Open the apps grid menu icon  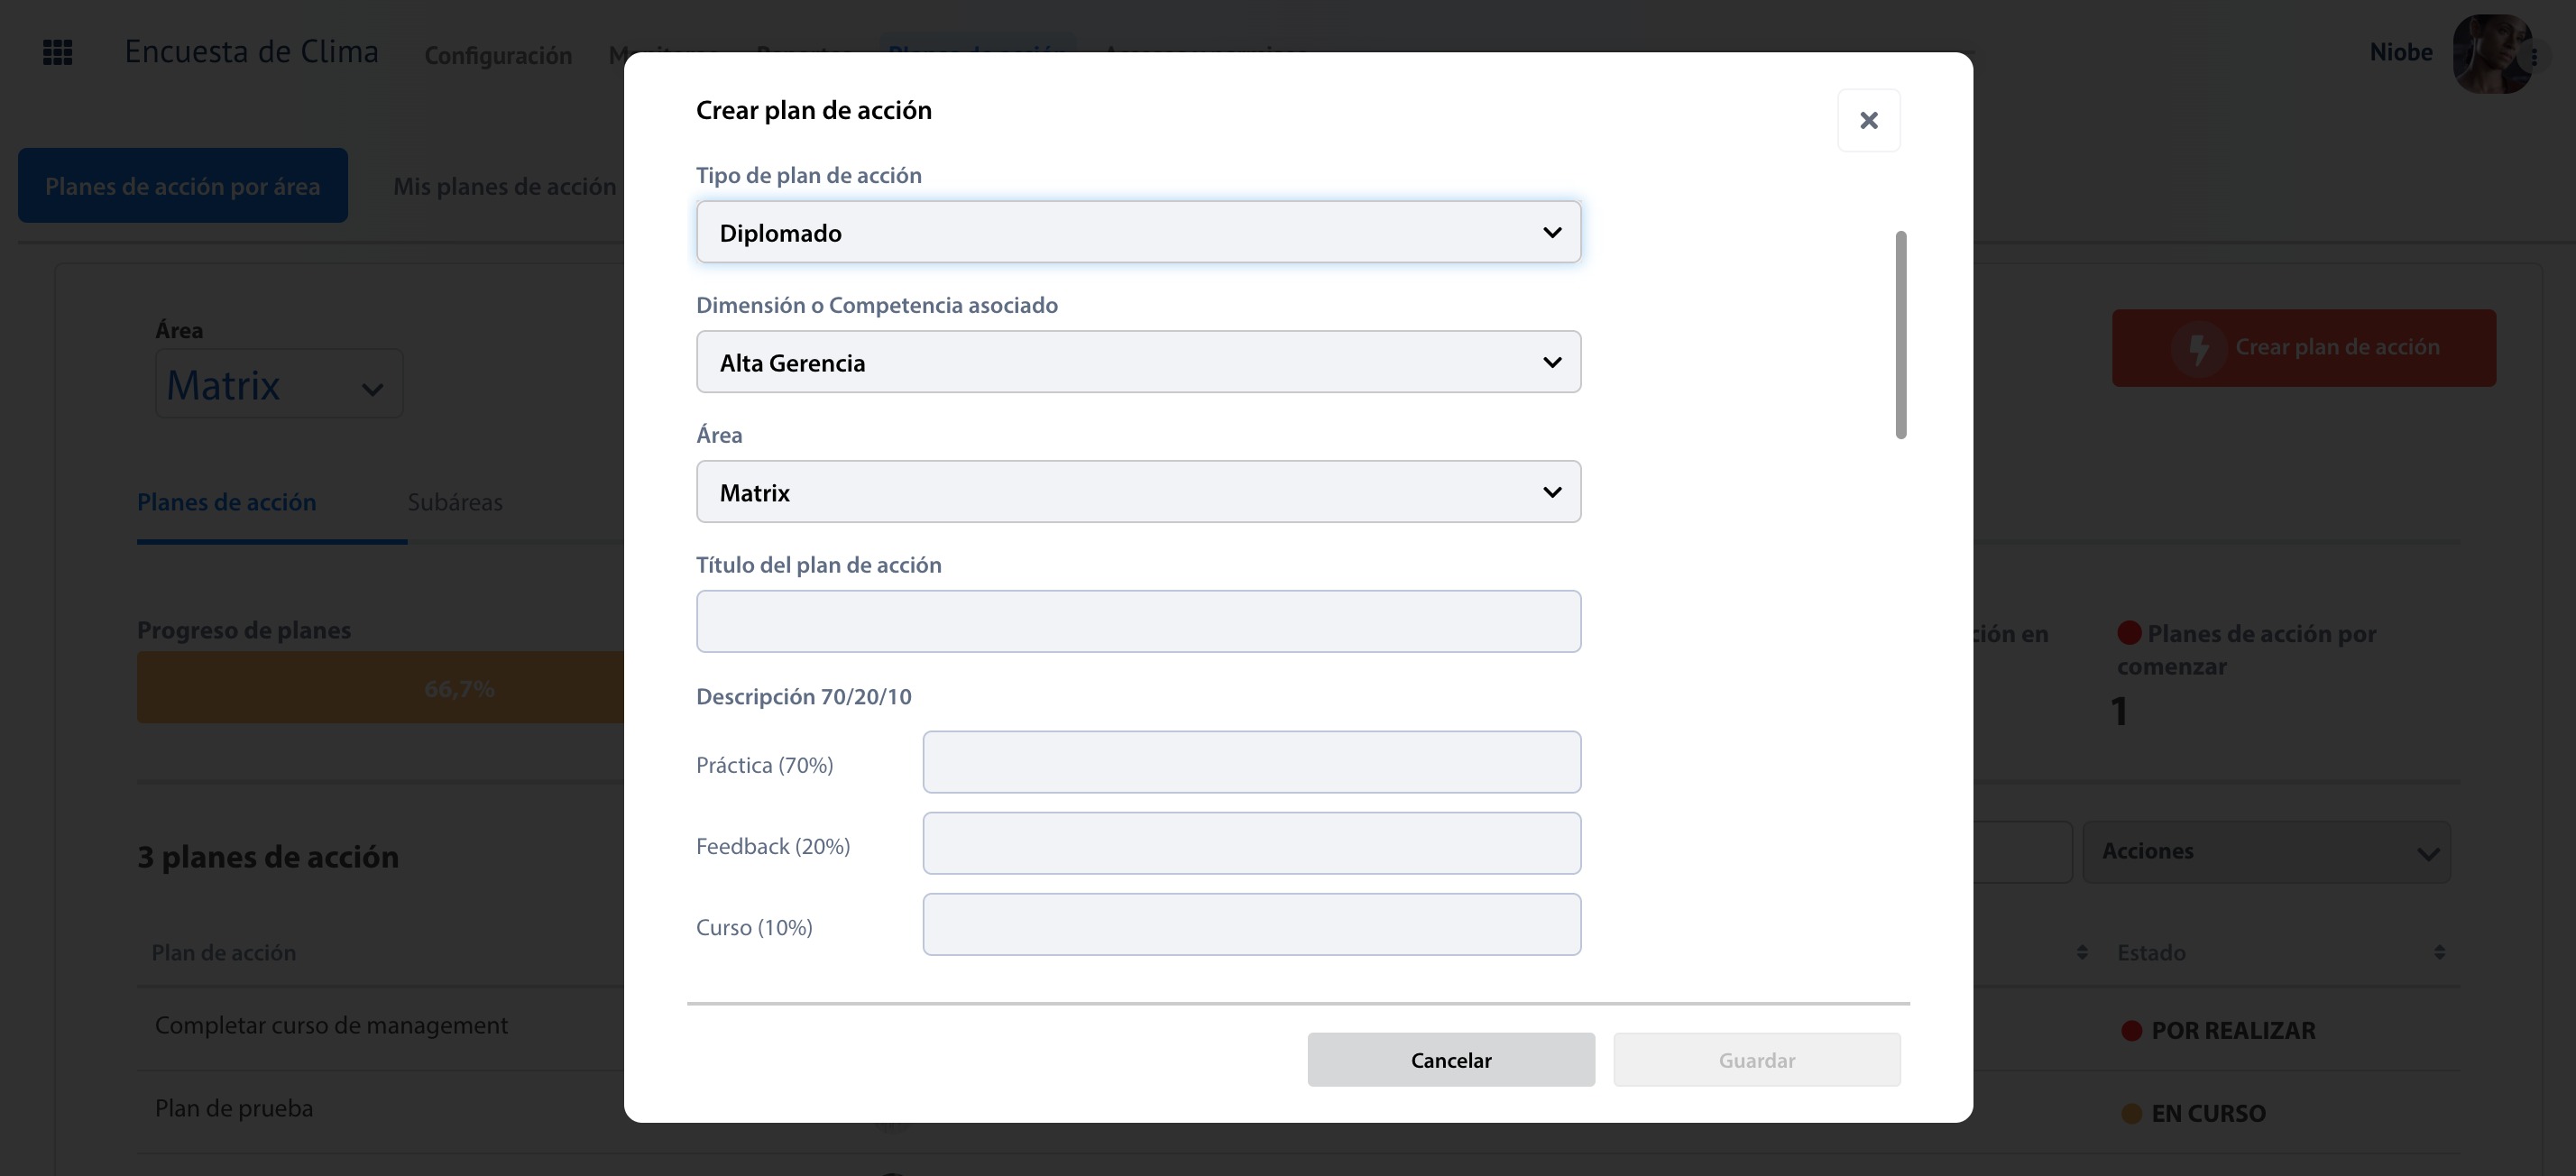[58, 52]
